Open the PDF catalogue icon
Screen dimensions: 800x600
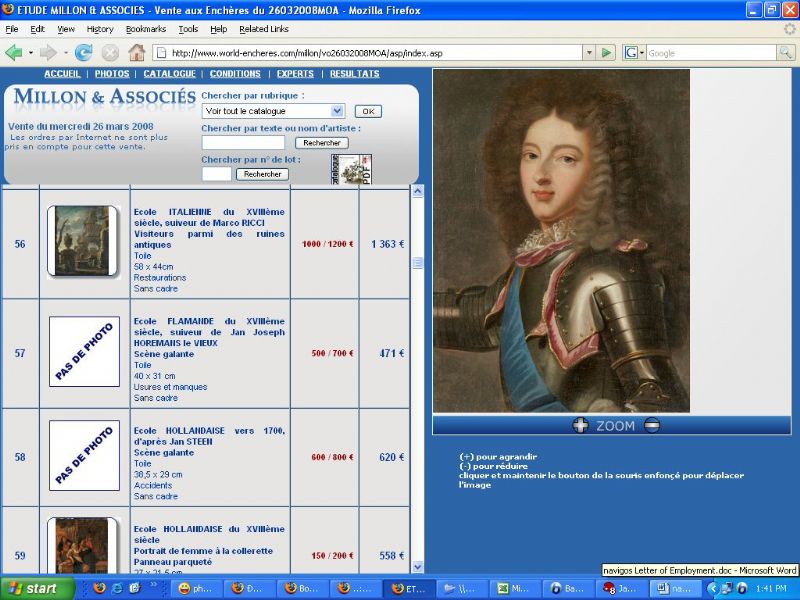(354, 170)
